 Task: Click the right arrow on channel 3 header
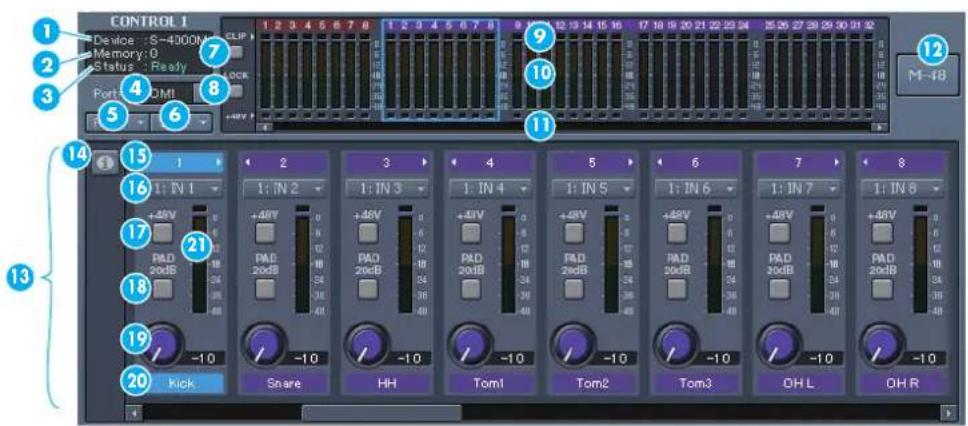pyautogui.click(x=424, y=163)
